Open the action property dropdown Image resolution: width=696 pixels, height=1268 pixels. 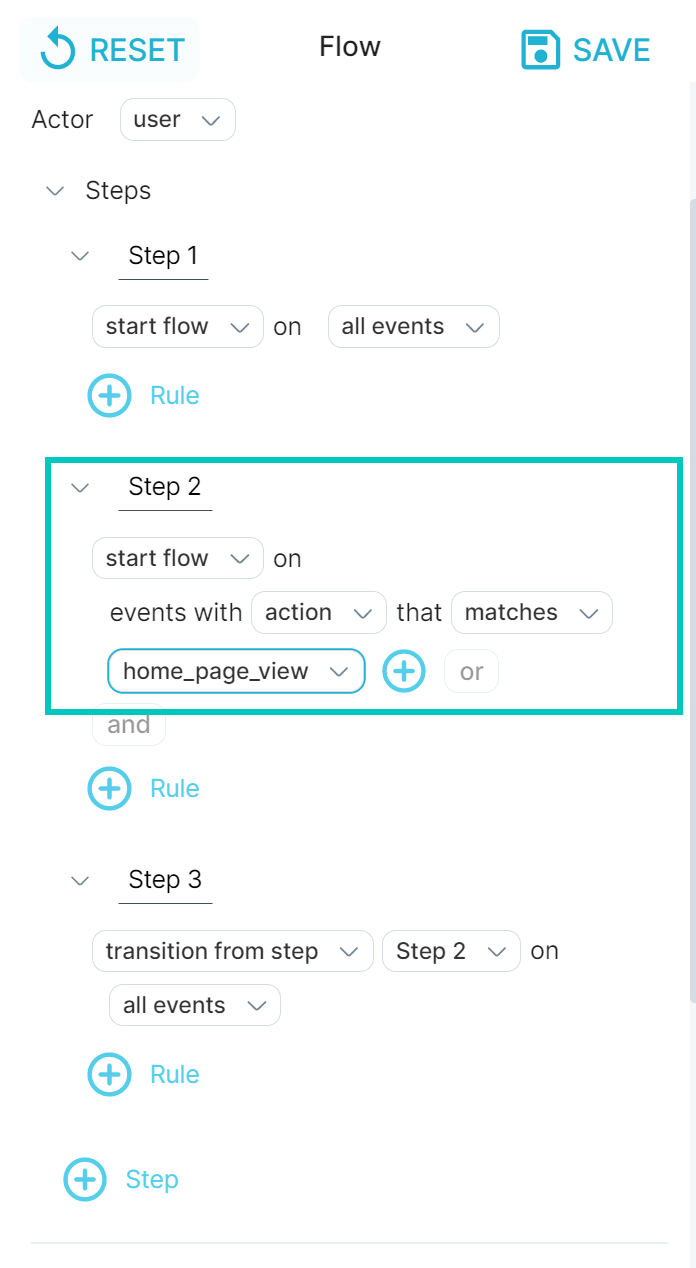(x=319, y=612)
